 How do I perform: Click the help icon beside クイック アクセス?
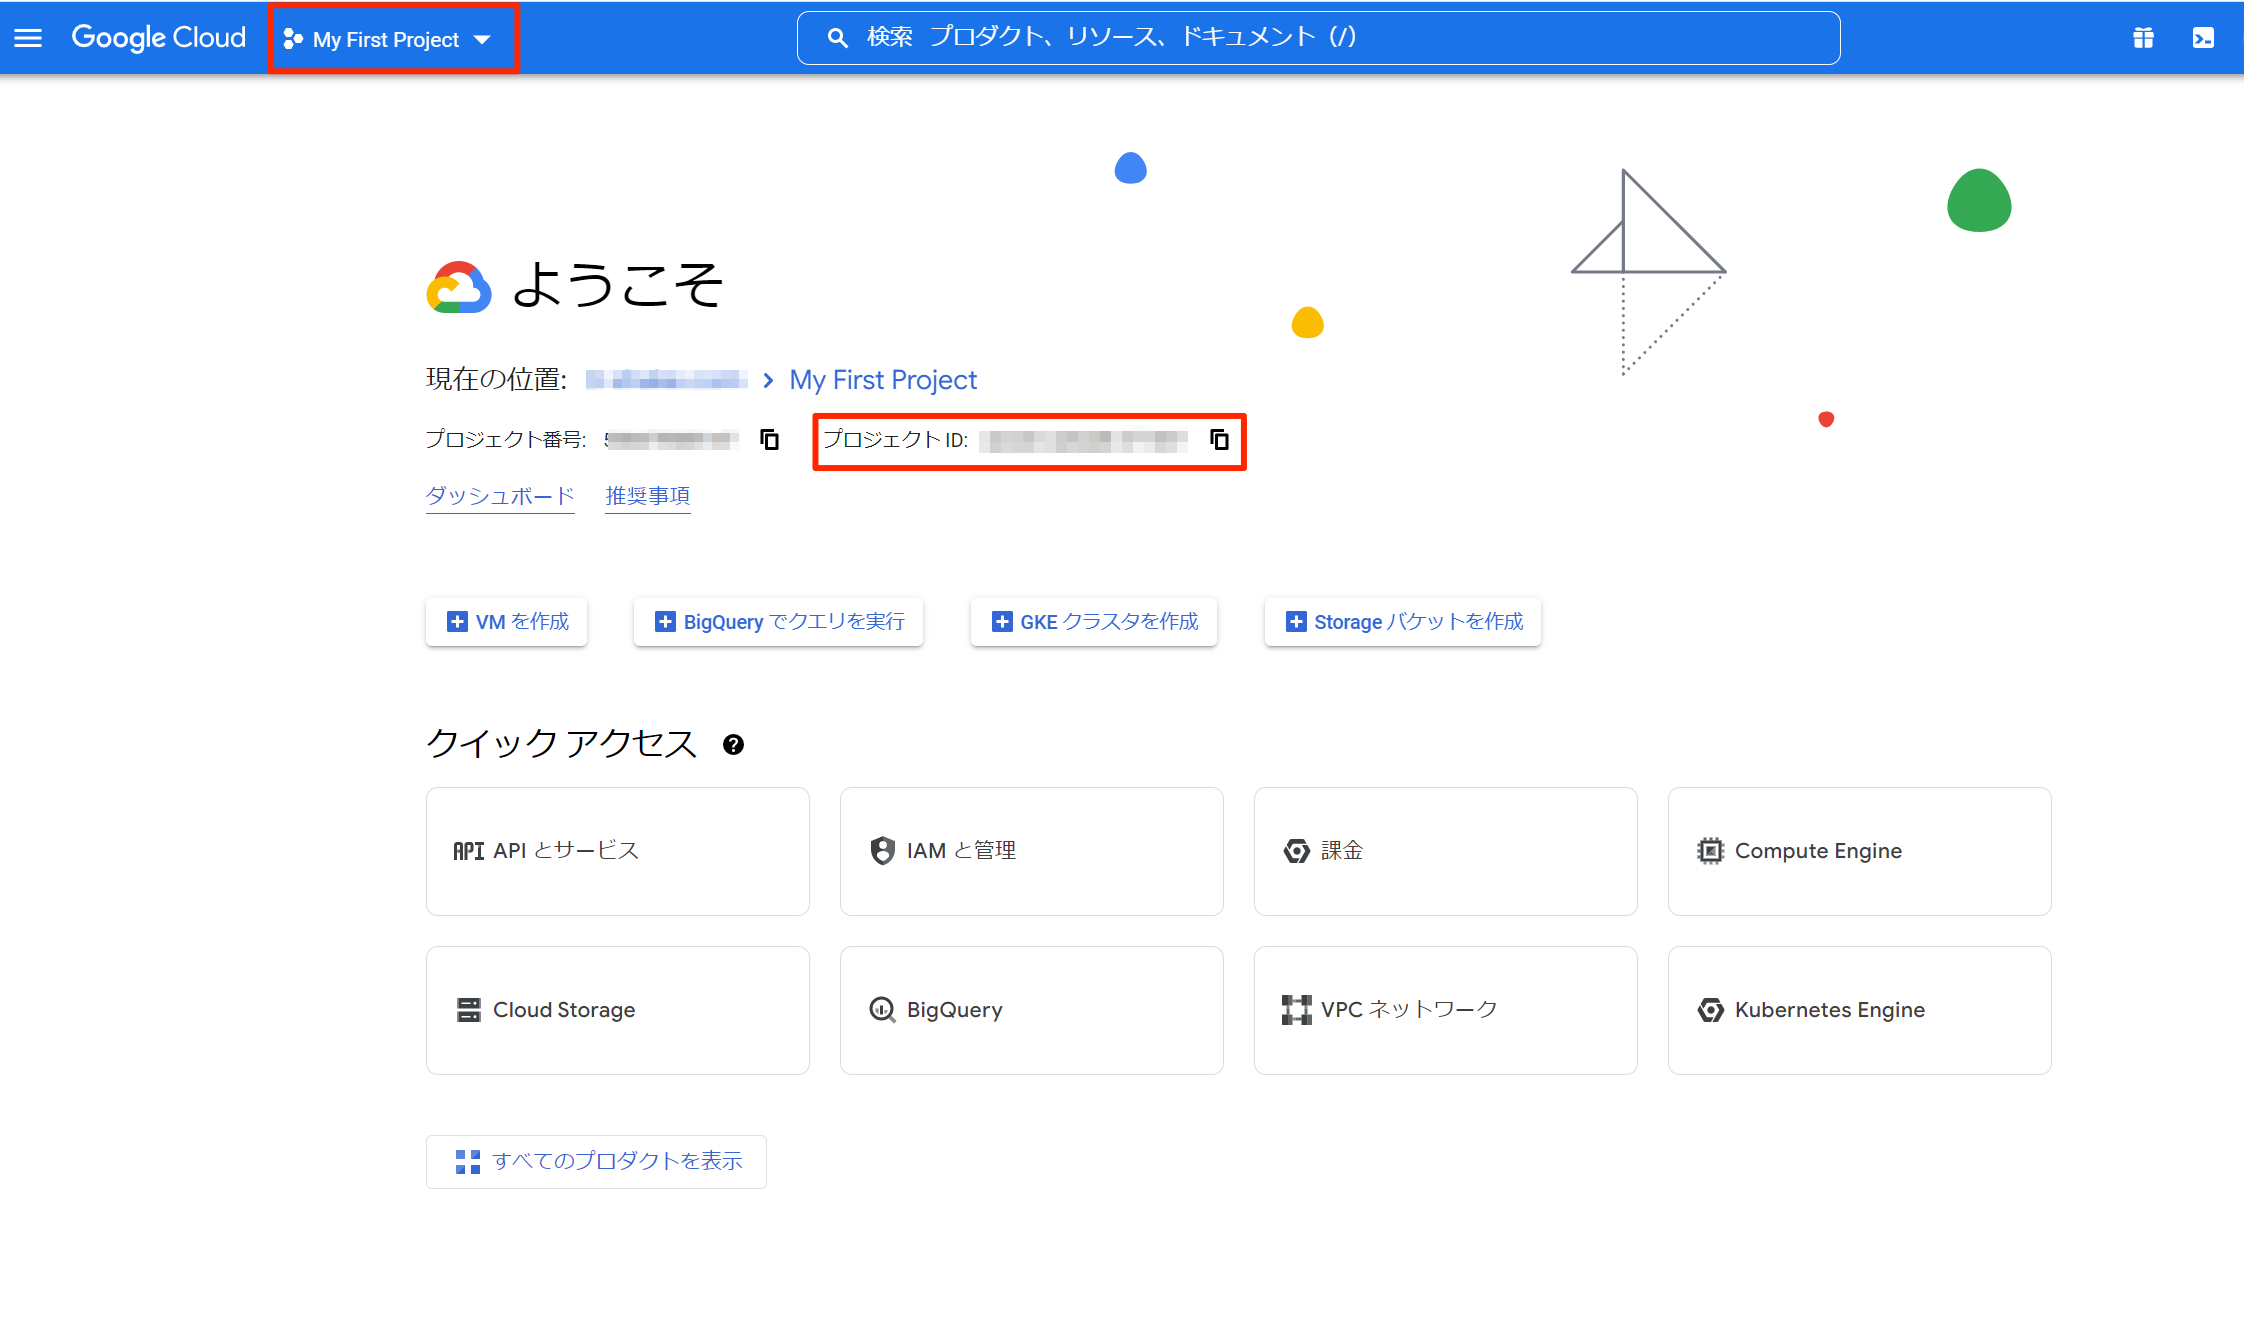tap(733, 745)
